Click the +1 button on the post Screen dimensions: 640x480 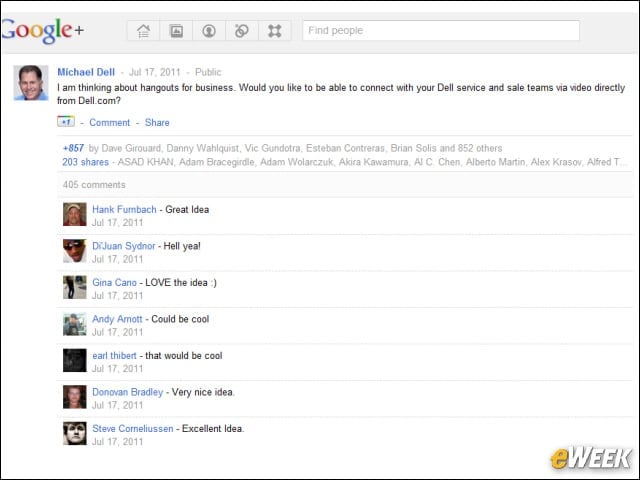[x=66, y=122]
